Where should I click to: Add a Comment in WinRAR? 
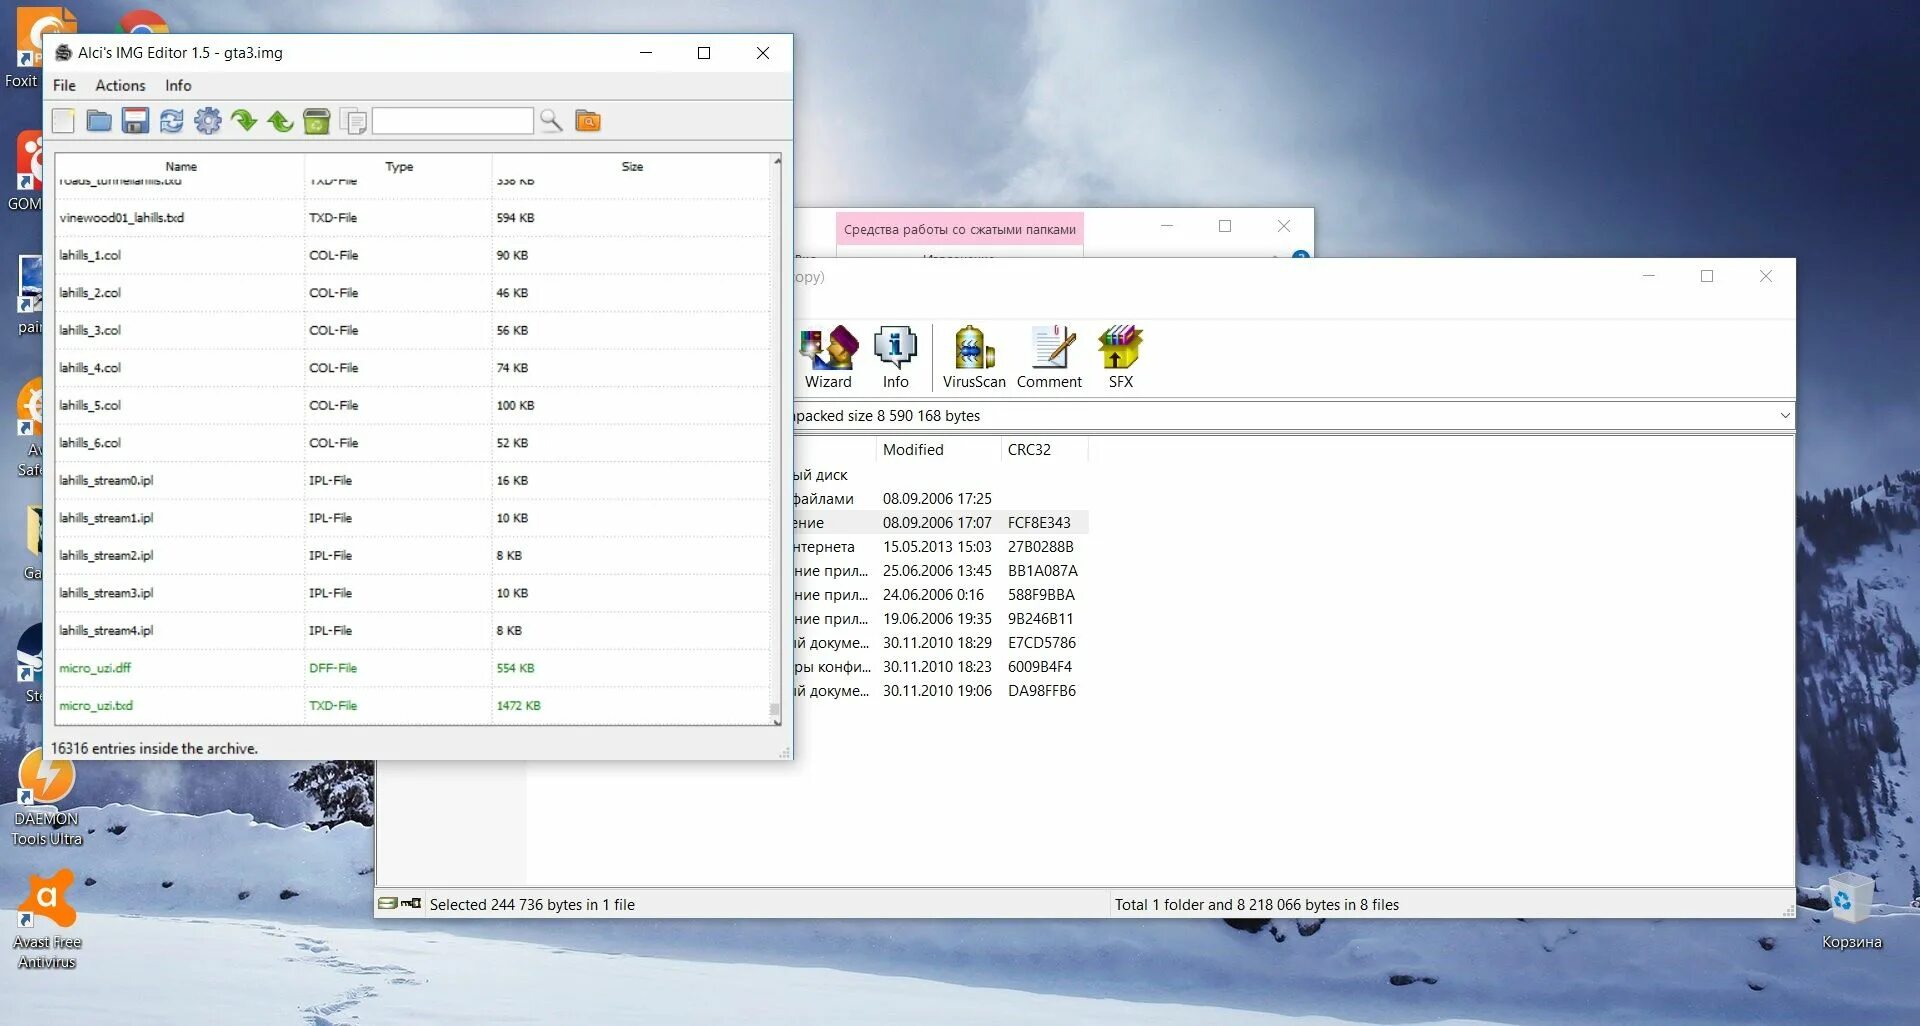(x=1049, y=357)
